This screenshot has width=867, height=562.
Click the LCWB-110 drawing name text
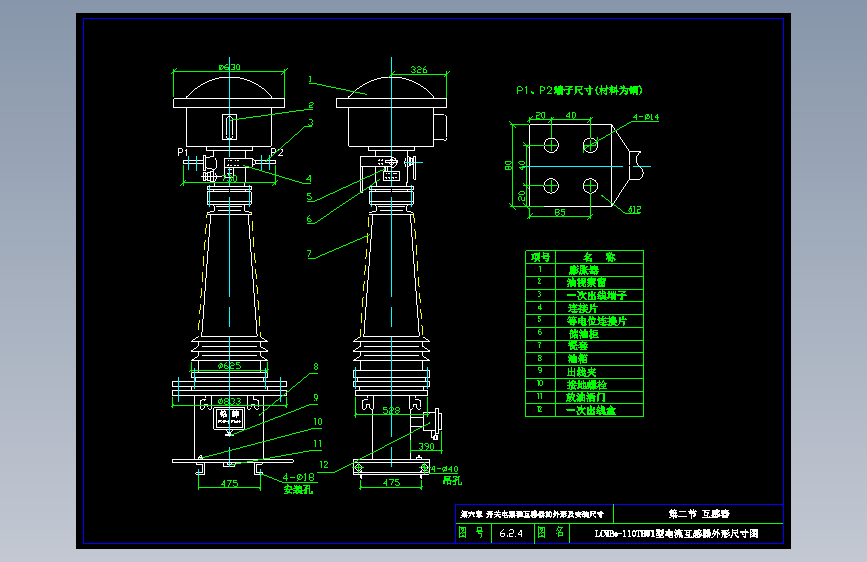(676, 533)
